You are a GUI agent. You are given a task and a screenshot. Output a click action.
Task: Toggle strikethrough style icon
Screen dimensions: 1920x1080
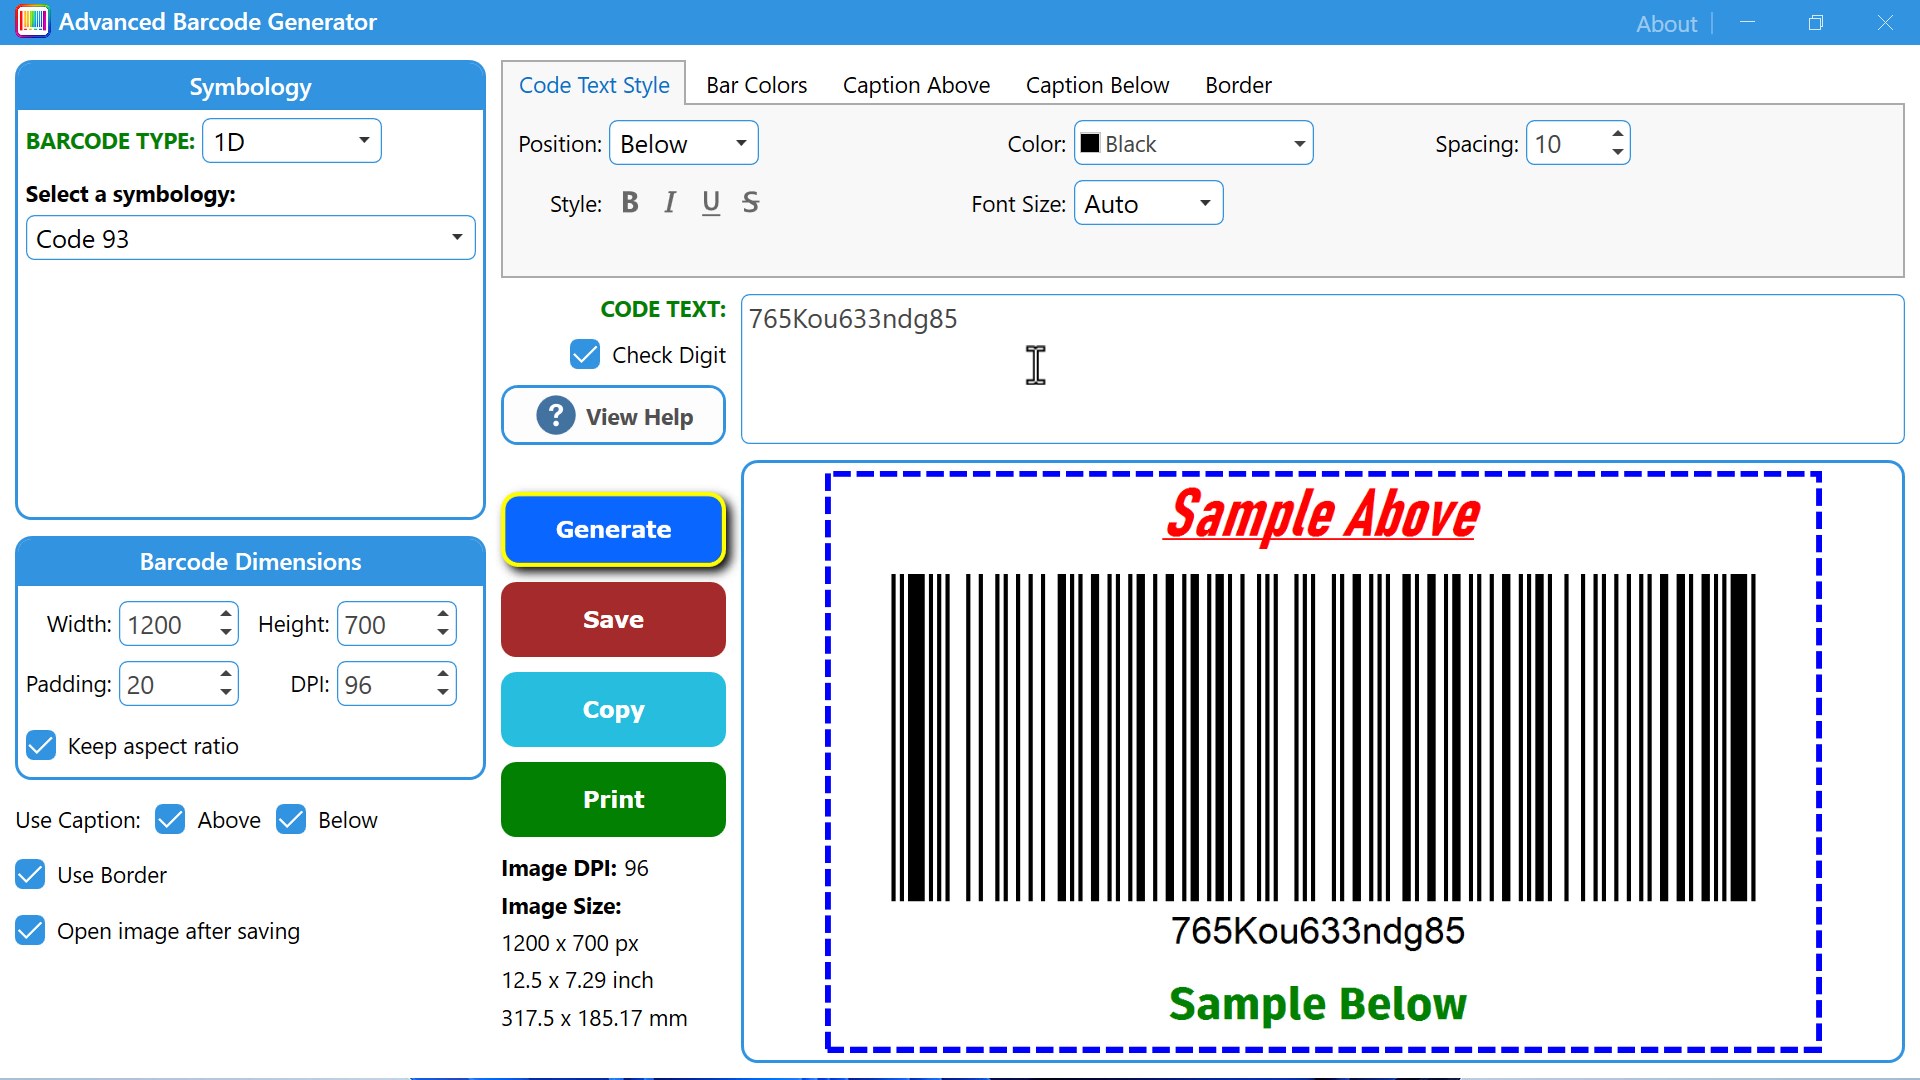pyautogui.click(x=750, y=203)
